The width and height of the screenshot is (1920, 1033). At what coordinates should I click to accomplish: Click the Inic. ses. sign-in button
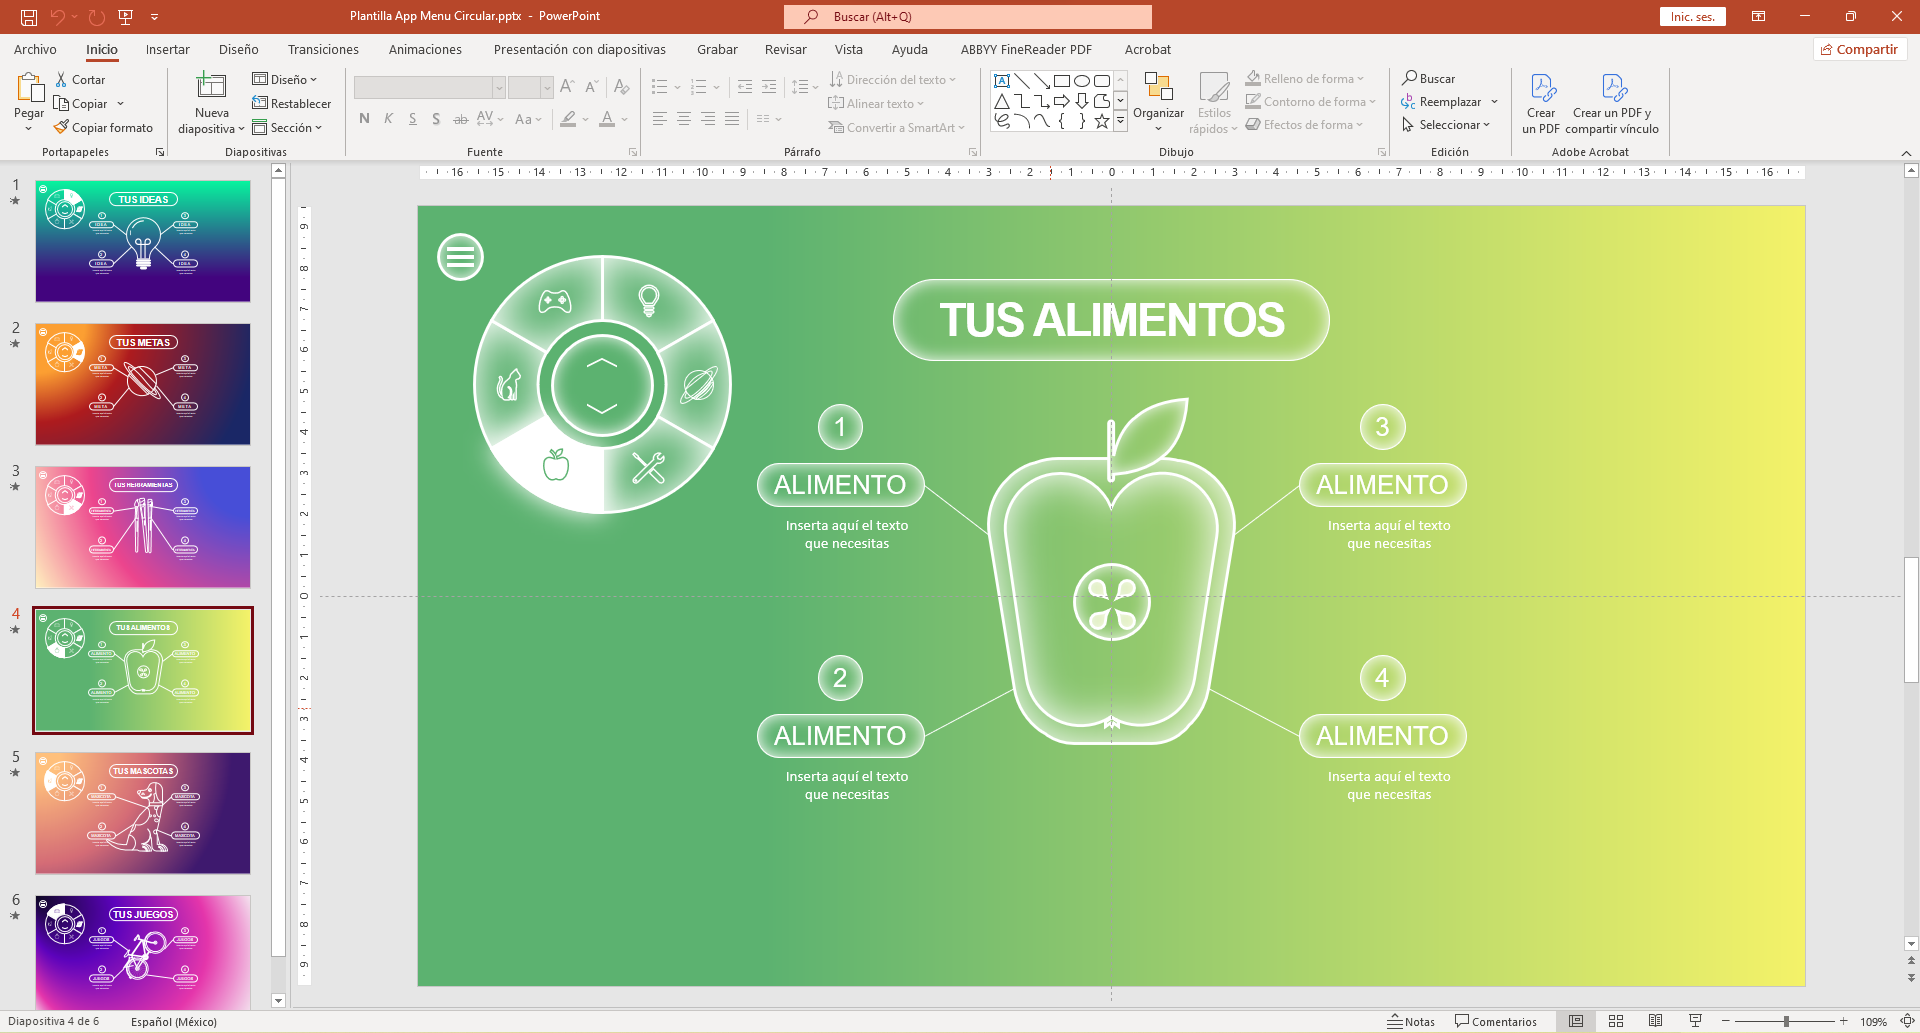(1692, 17)
